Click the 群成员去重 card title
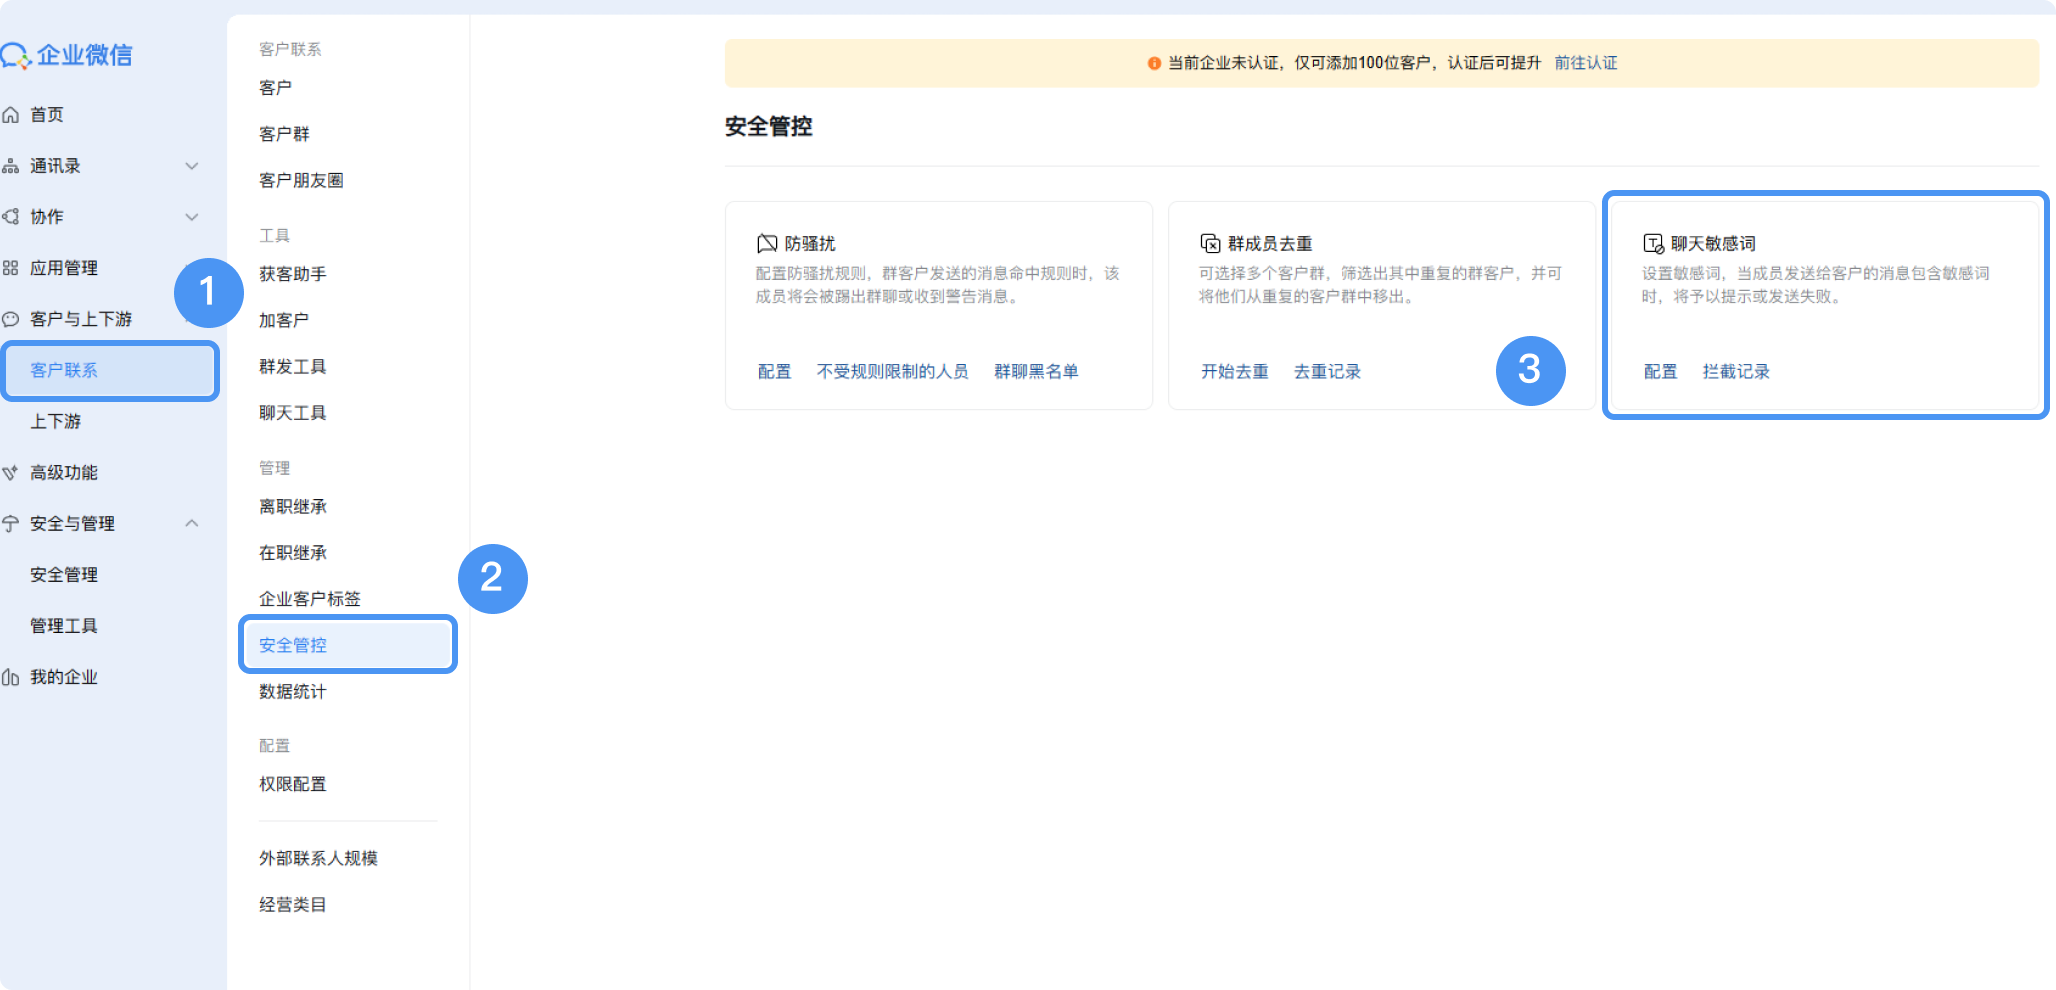Screen dimensions: 2056x990 pyautogui.click(x=1270, y=244)
